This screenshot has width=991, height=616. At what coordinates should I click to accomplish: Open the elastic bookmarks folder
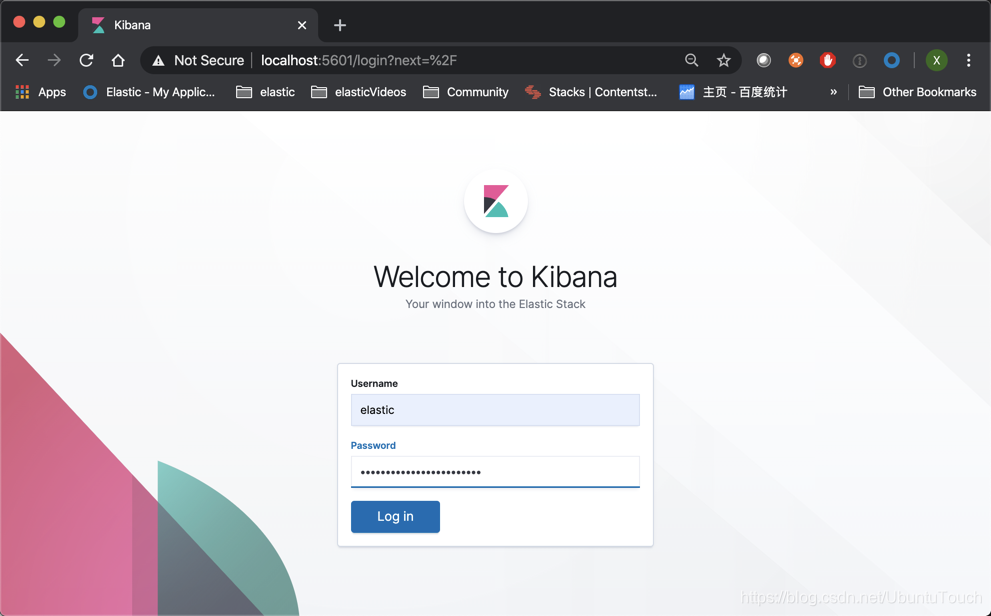click(x=265, y=92)
